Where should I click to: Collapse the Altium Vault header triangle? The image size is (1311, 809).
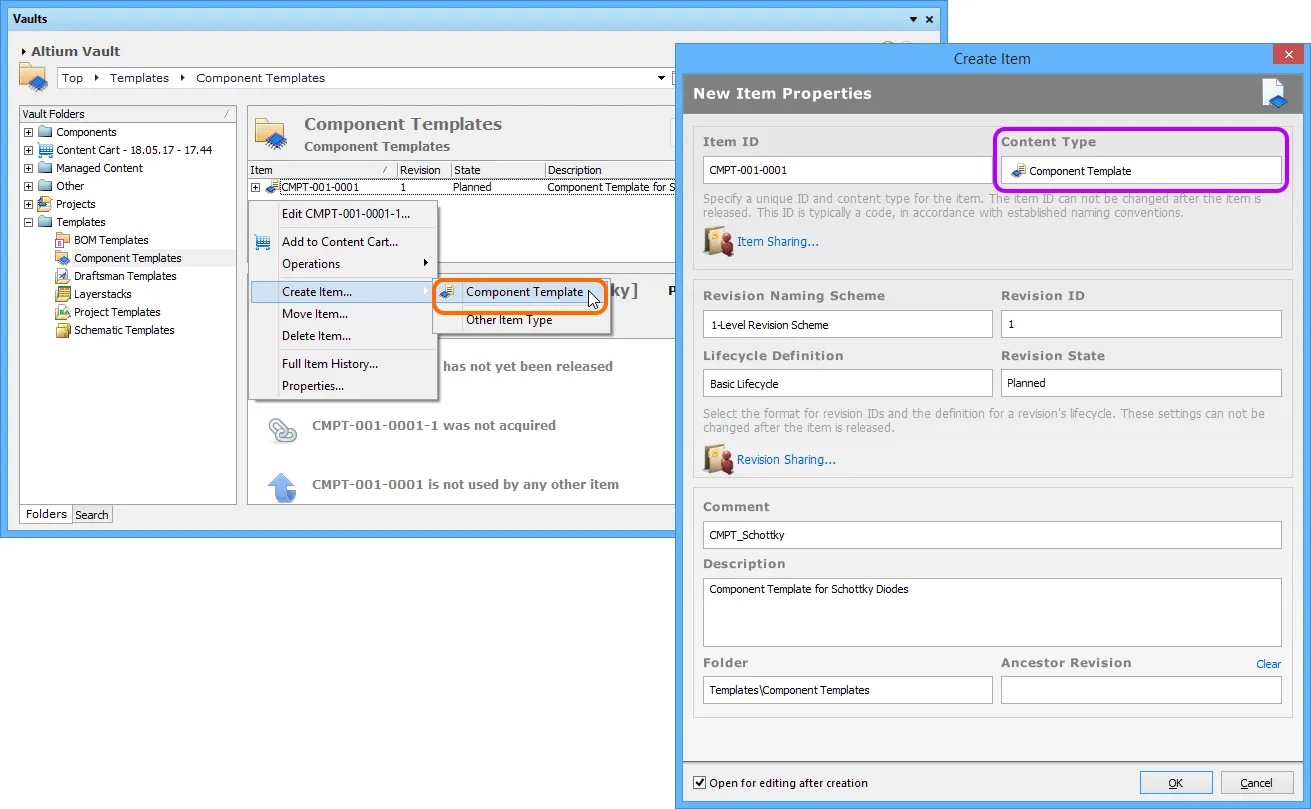coord(24,51)
